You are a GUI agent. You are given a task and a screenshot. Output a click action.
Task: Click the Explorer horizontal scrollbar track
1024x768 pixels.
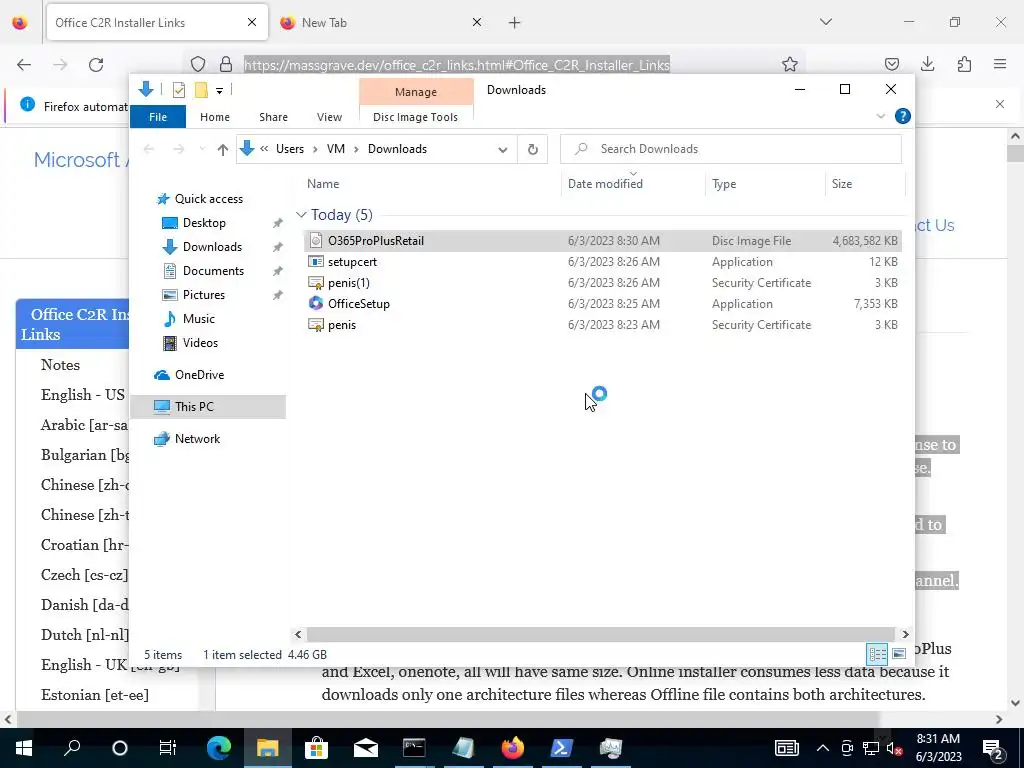point(600,634)
